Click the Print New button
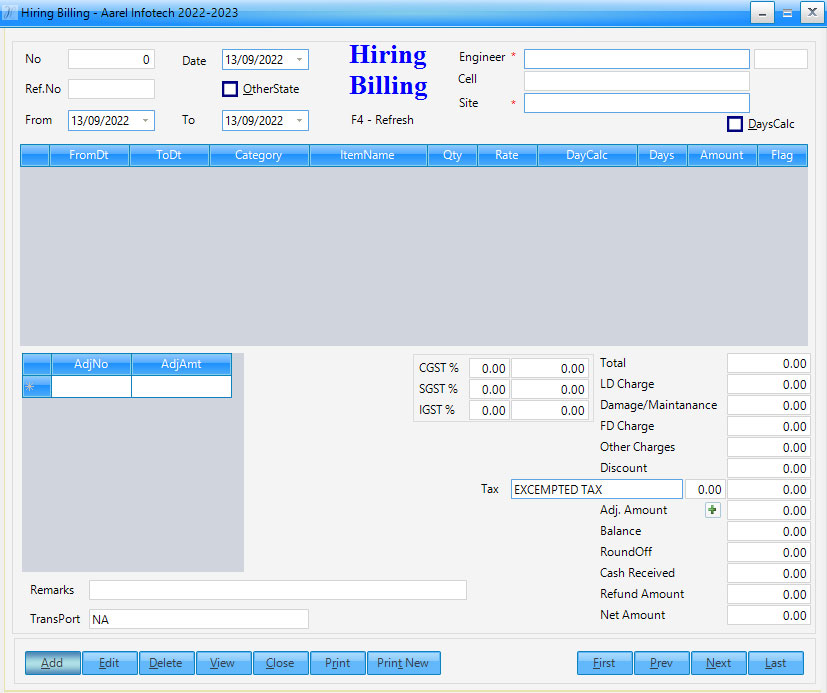The height and width of the screenshot is (693, 827). tap(403, 663)
